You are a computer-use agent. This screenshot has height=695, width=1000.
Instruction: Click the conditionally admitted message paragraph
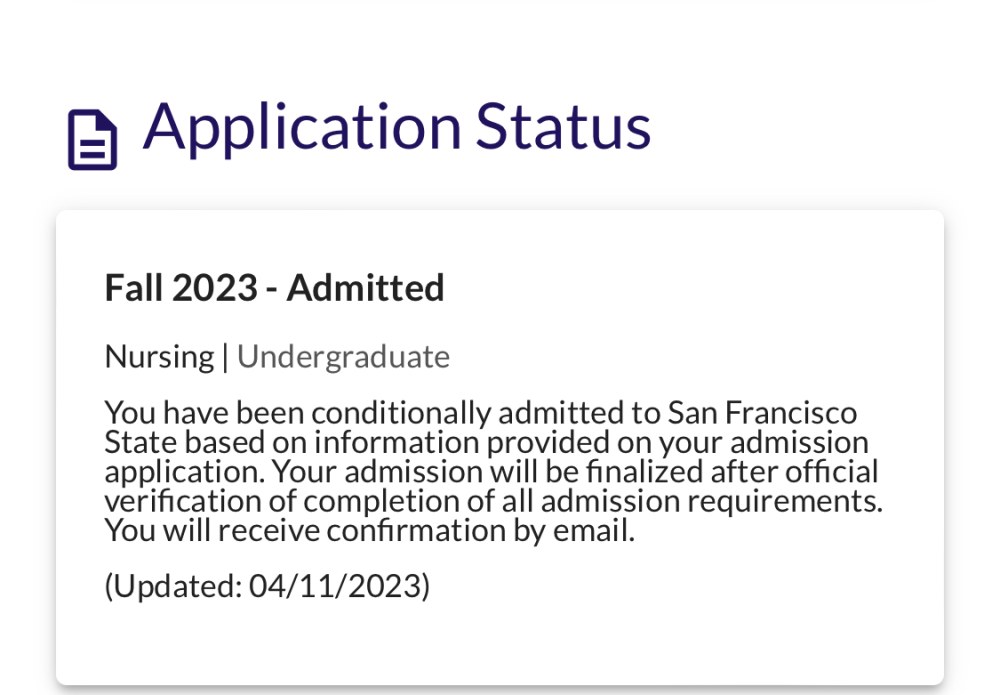click(x=494, y=471)
